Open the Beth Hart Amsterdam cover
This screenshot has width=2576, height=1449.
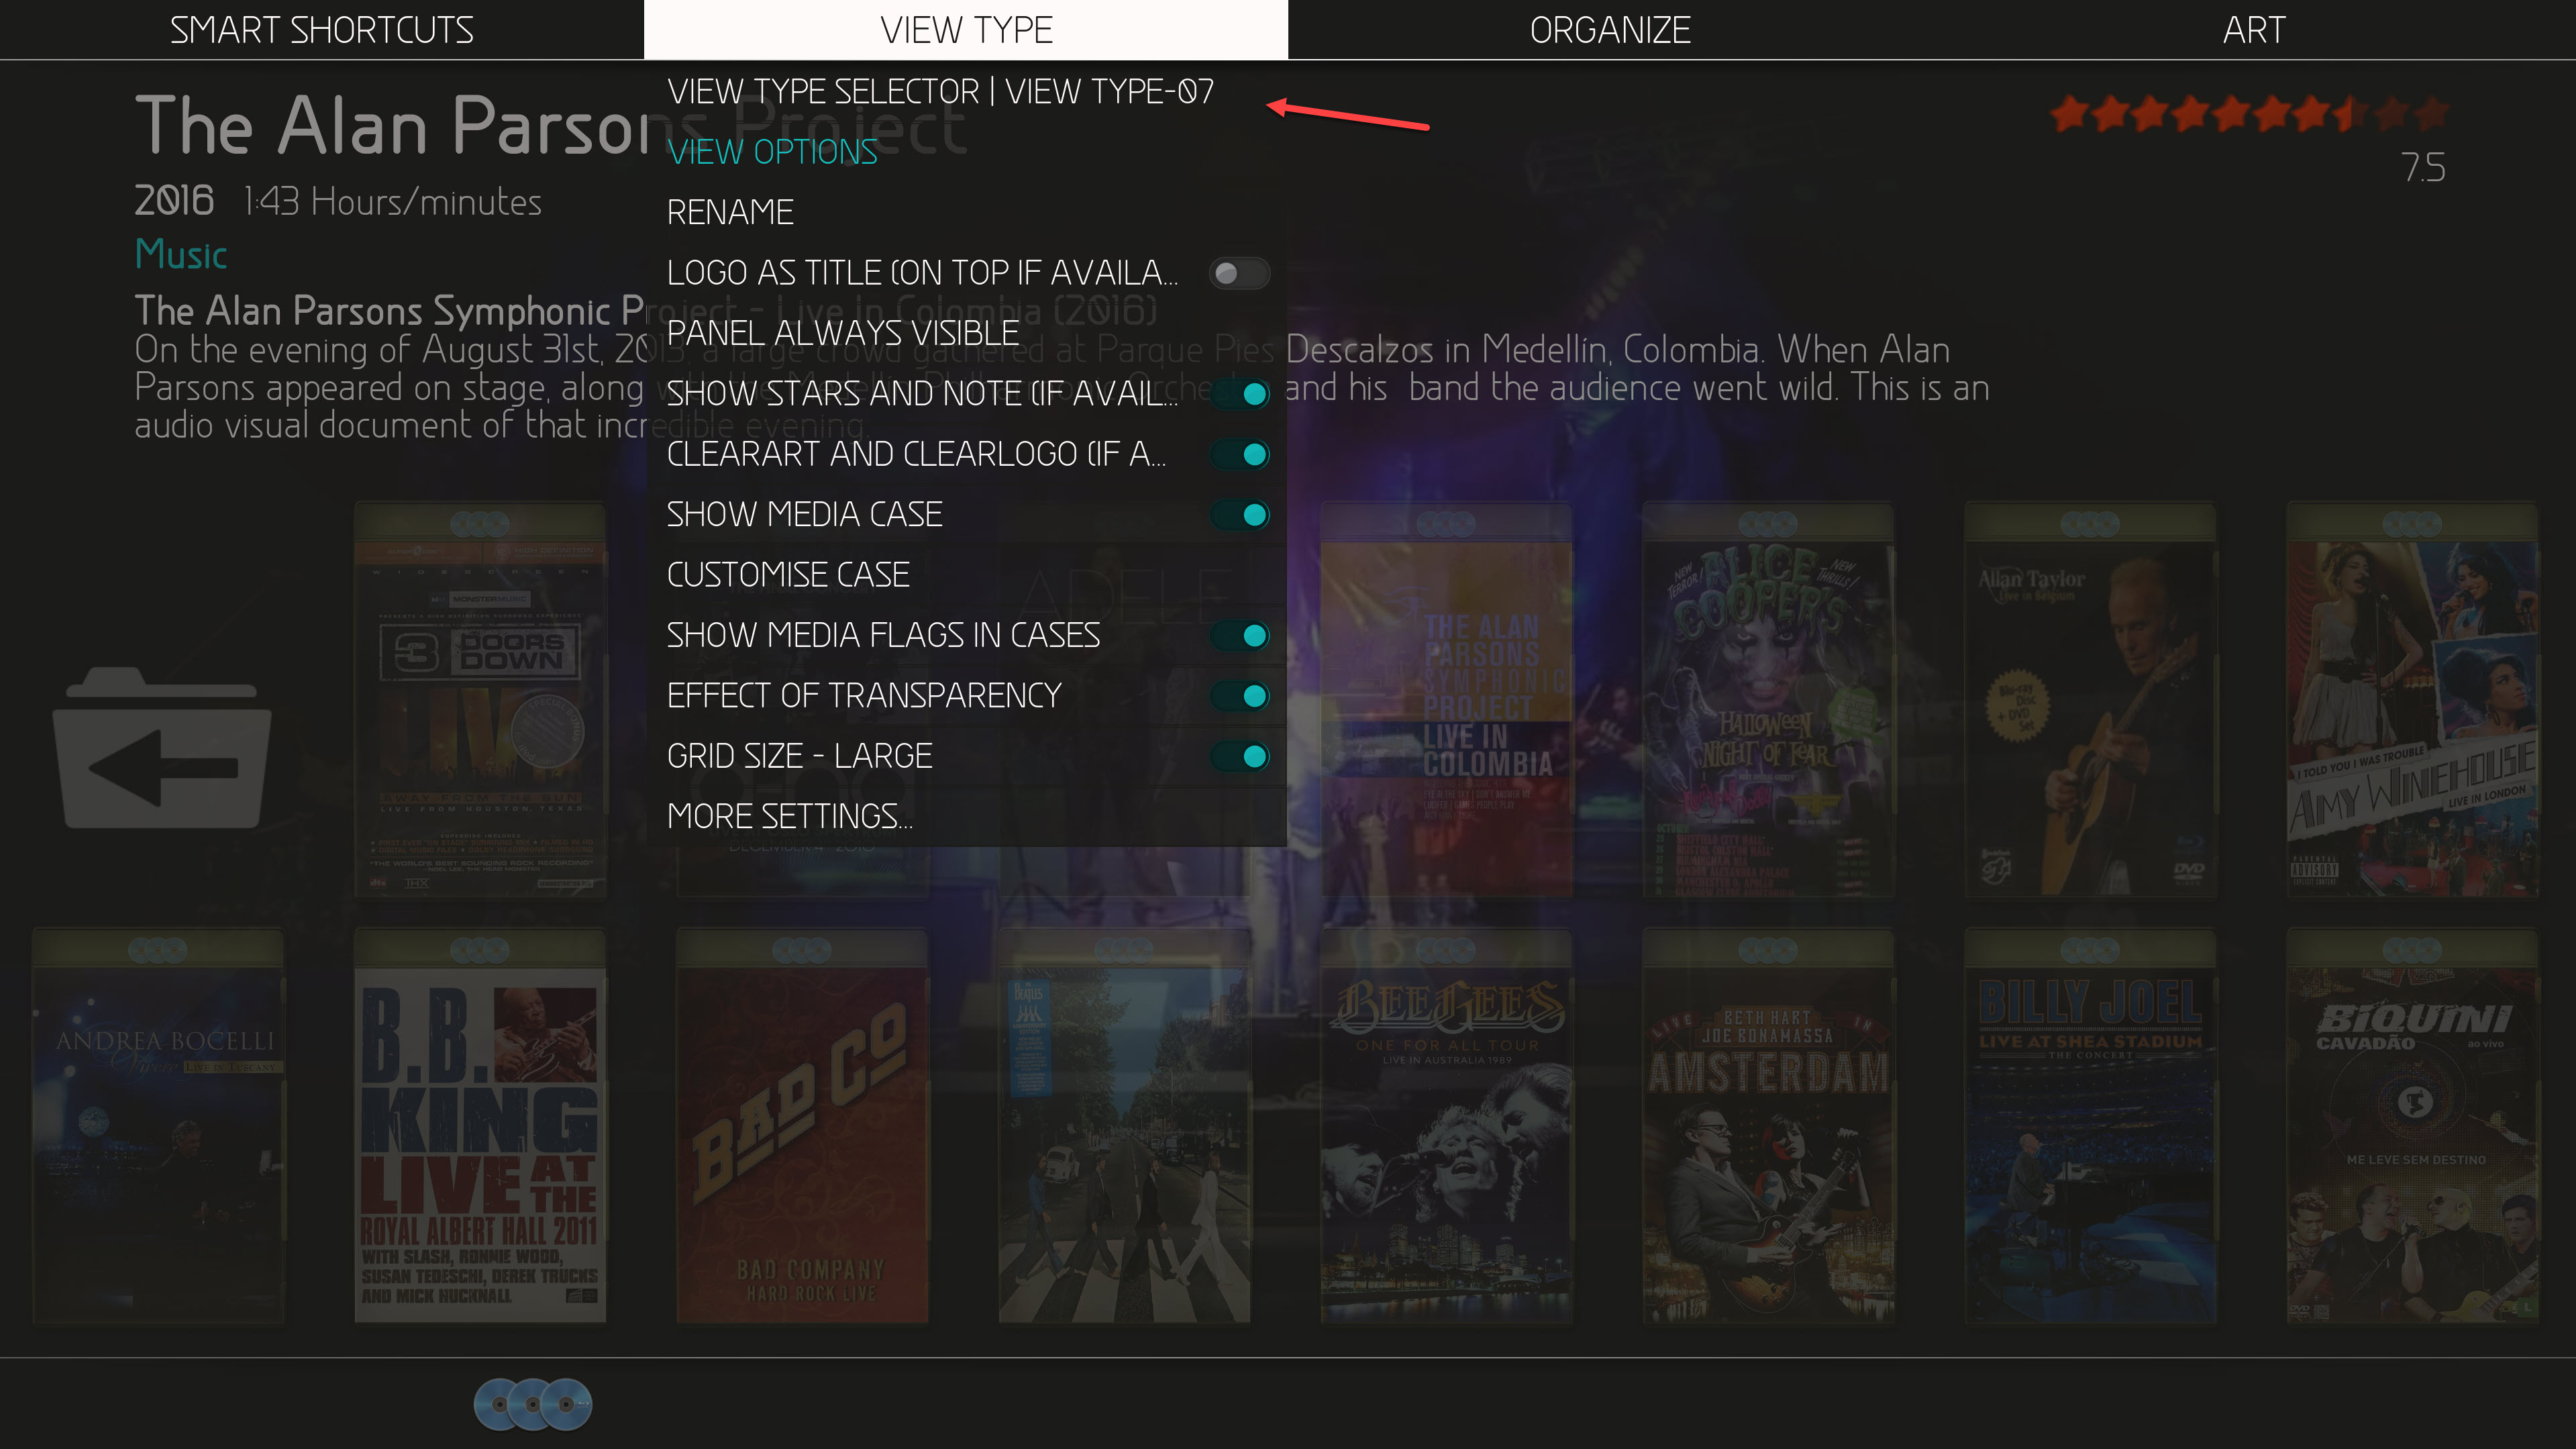coord(1768,1126)
